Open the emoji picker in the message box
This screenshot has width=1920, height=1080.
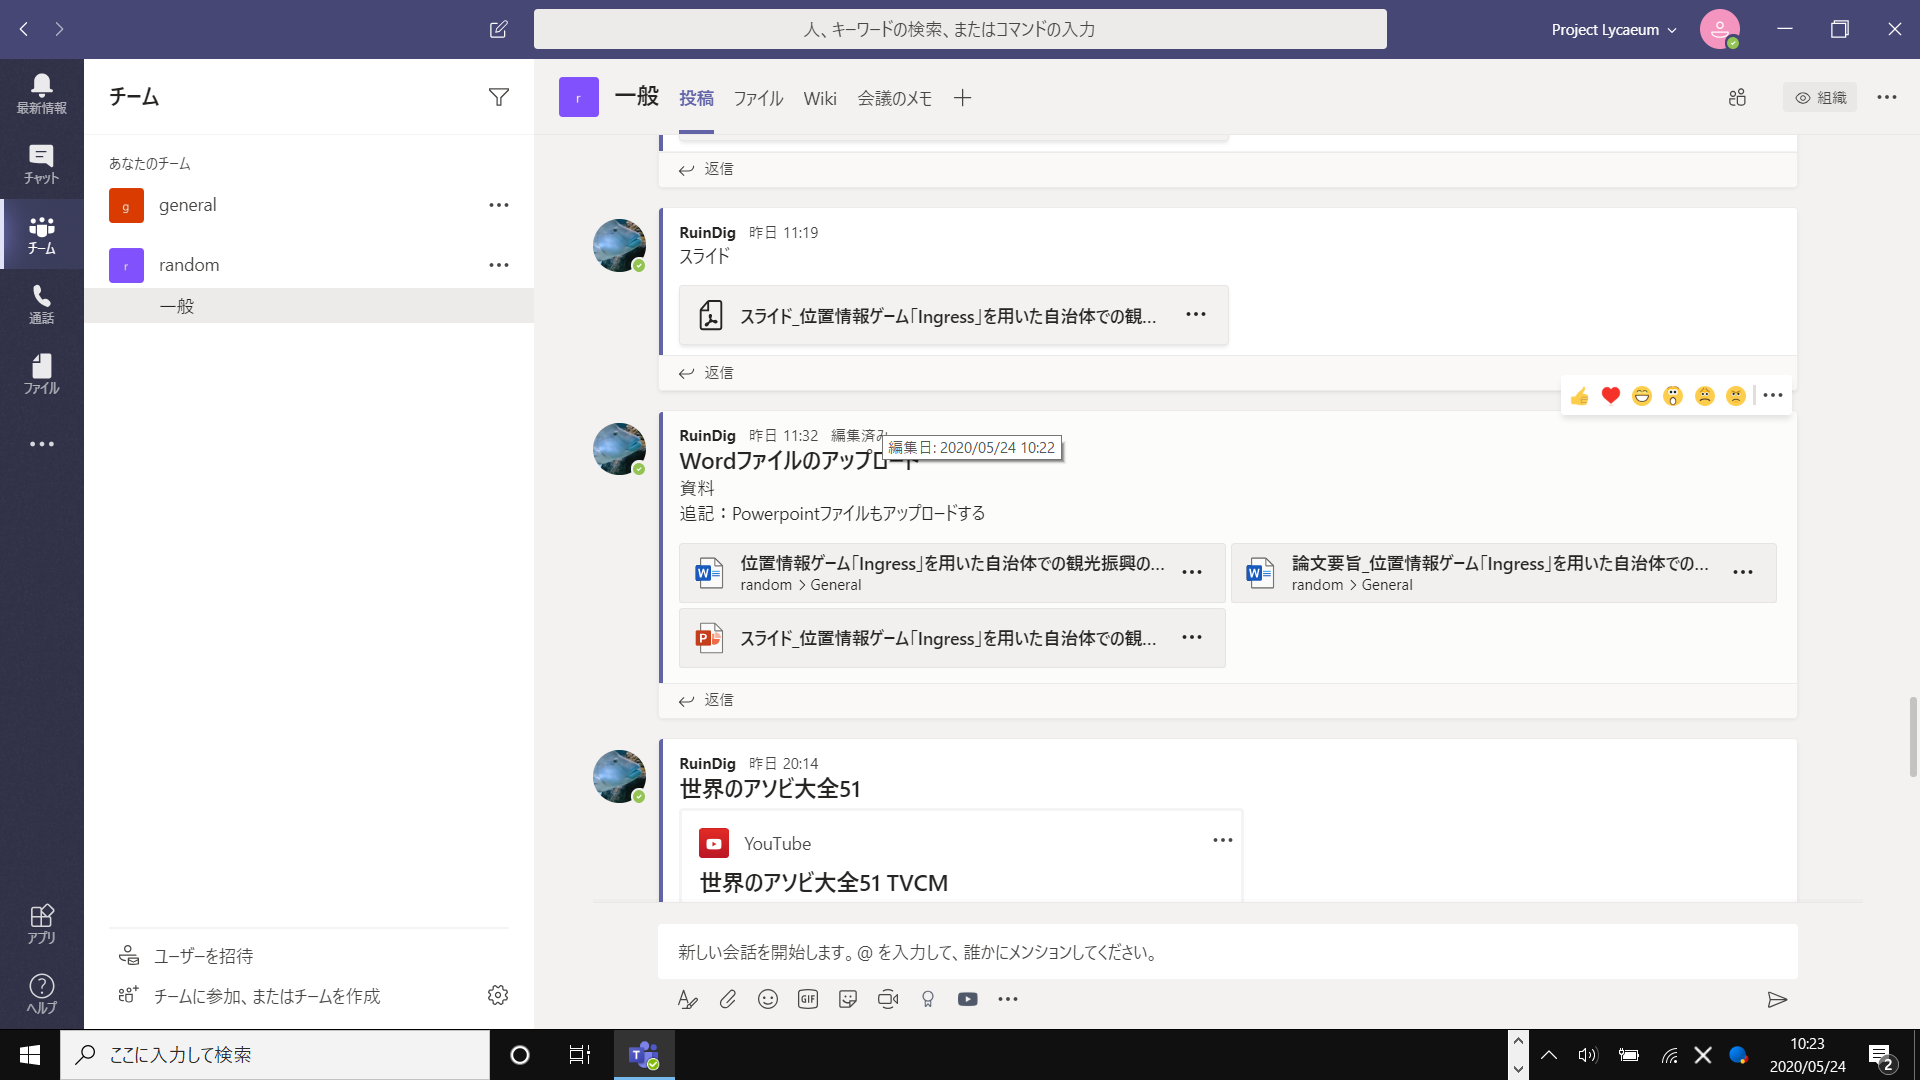(x=768, y=999)
